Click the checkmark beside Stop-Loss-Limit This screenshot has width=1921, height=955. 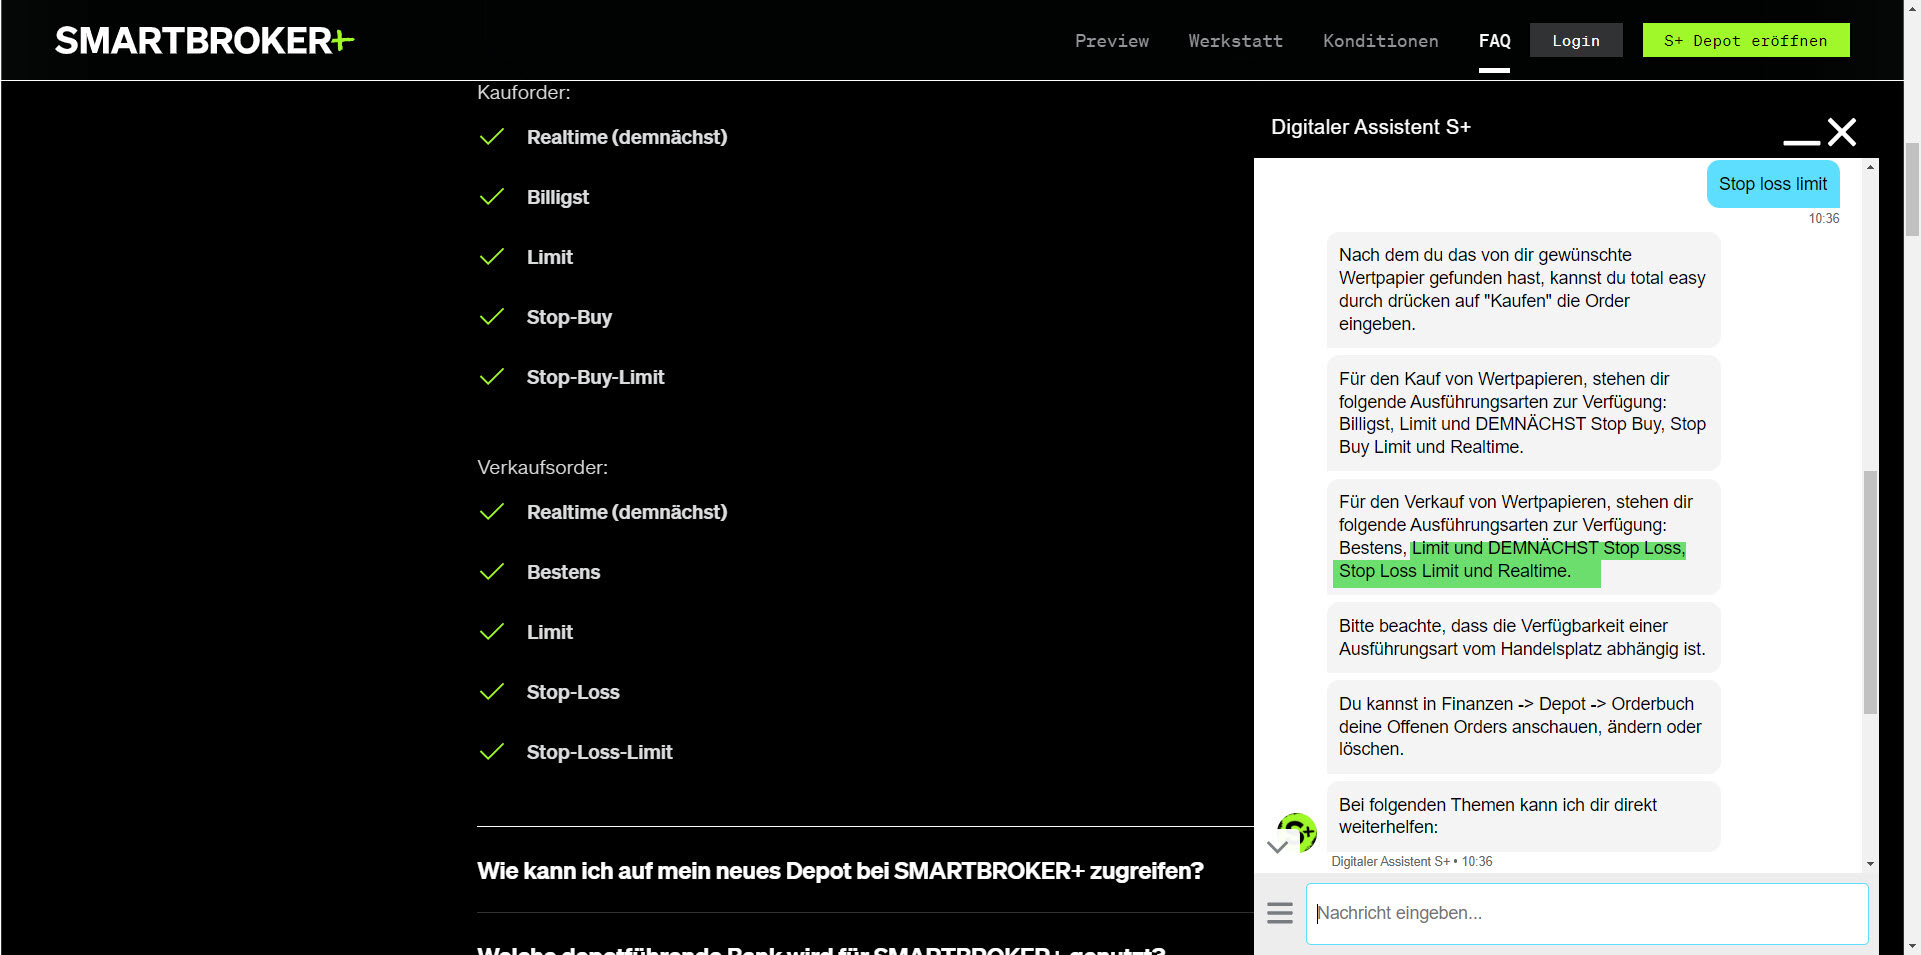coord(491,752)
